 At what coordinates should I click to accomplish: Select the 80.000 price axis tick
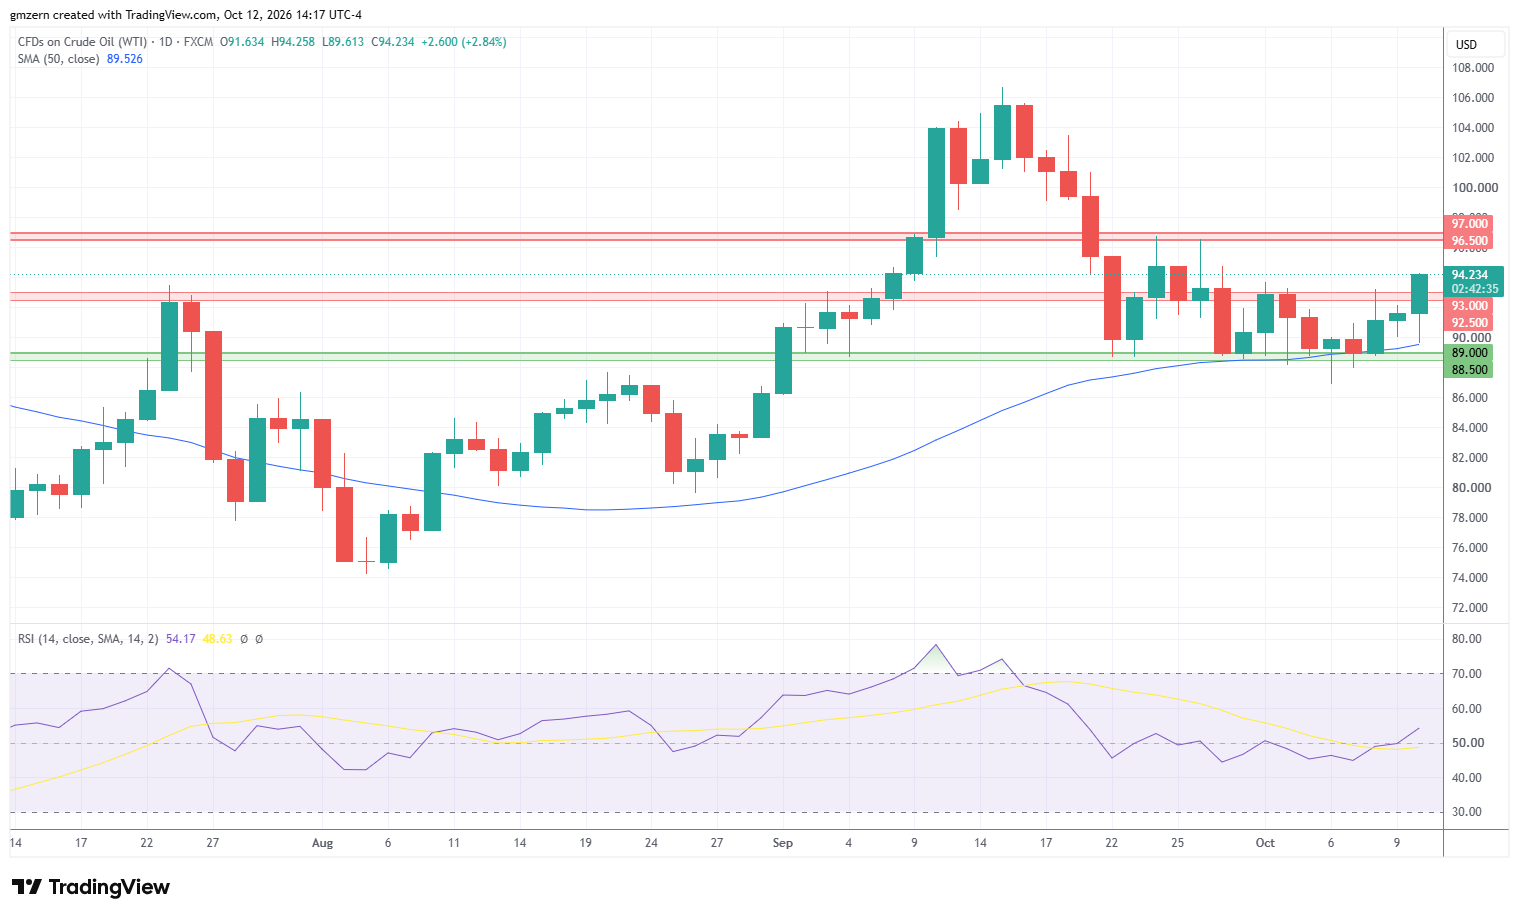coord(1472,488)
